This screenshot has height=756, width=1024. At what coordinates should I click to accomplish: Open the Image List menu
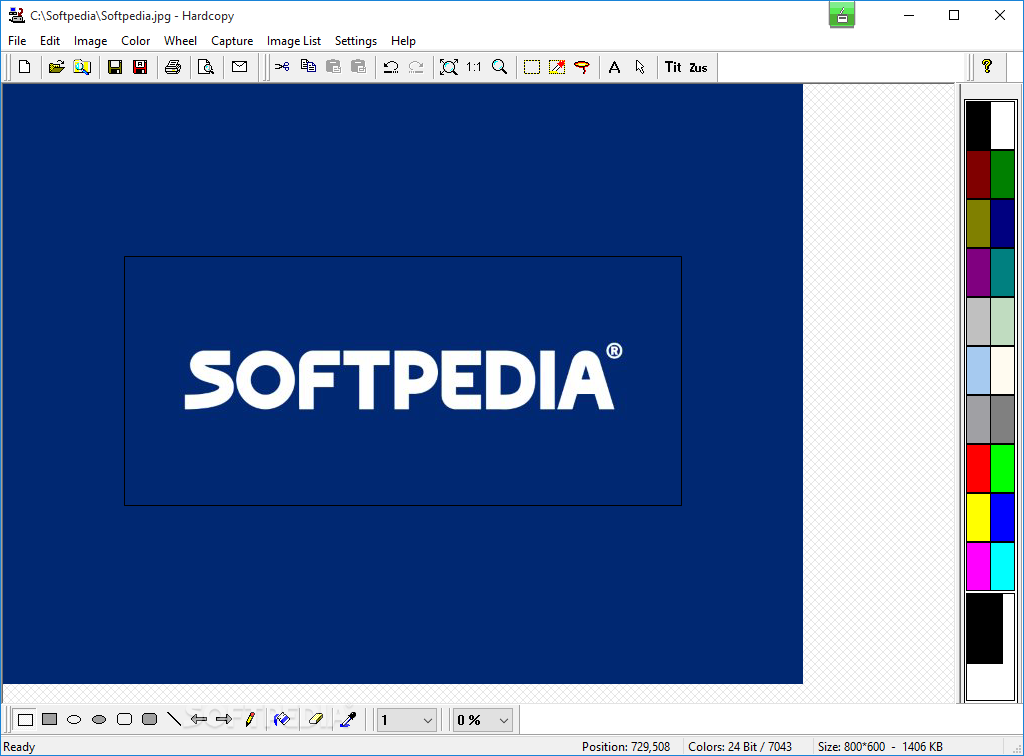[x=294, y=40]
